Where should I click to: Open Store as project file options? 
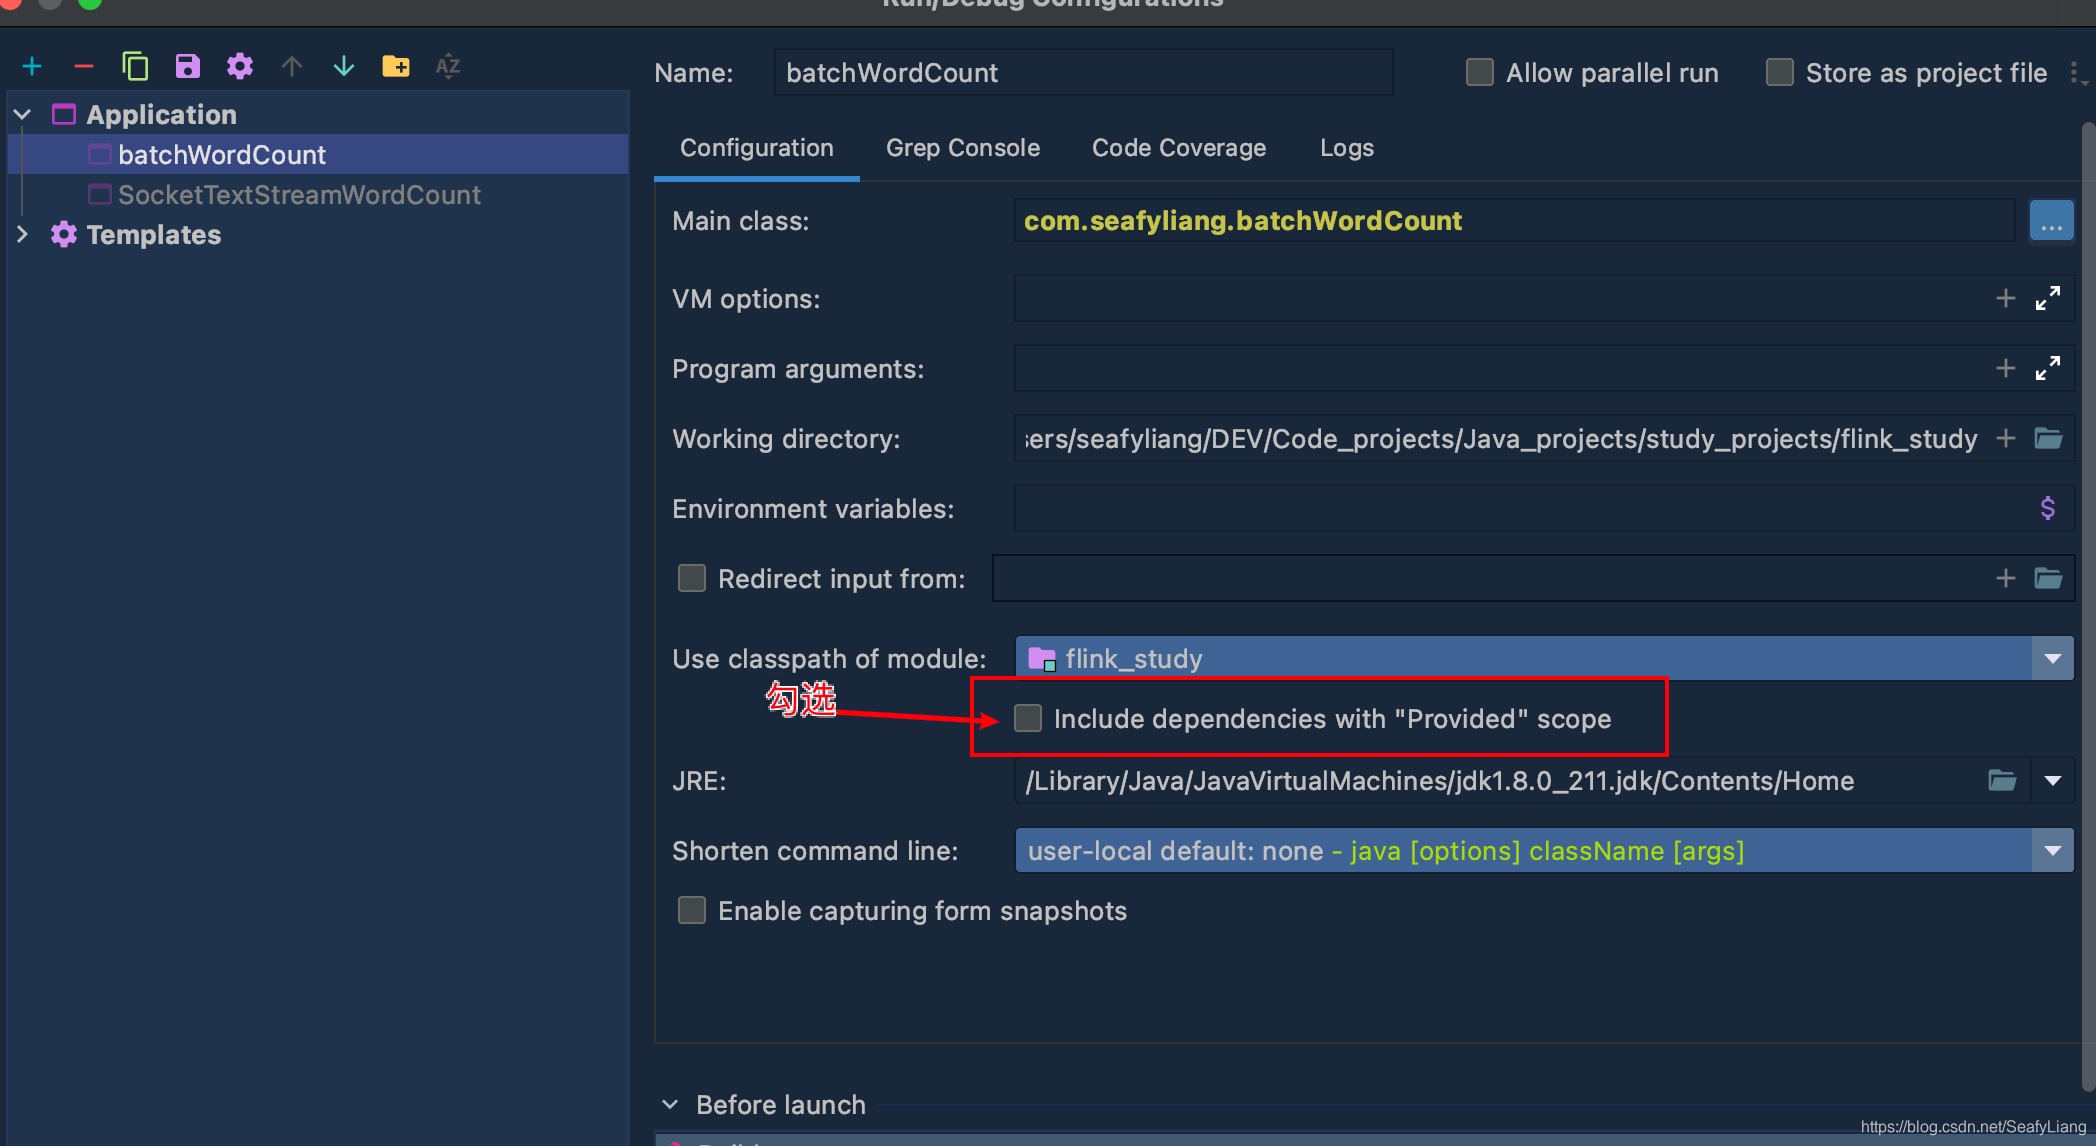(x=2077, y=73)
